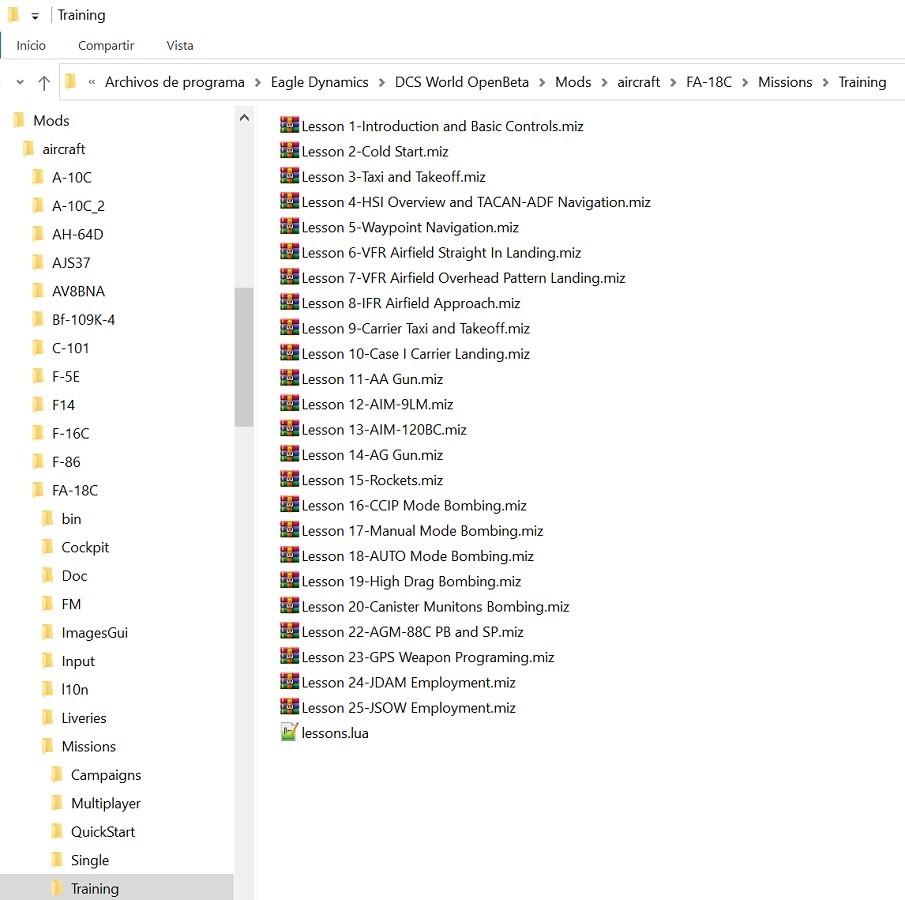Image resolution: width=905 pixels, height=900 pixels.
Task: Select Lesson 18-AUTO Mode Bombing icon
Action: [289, 555]
